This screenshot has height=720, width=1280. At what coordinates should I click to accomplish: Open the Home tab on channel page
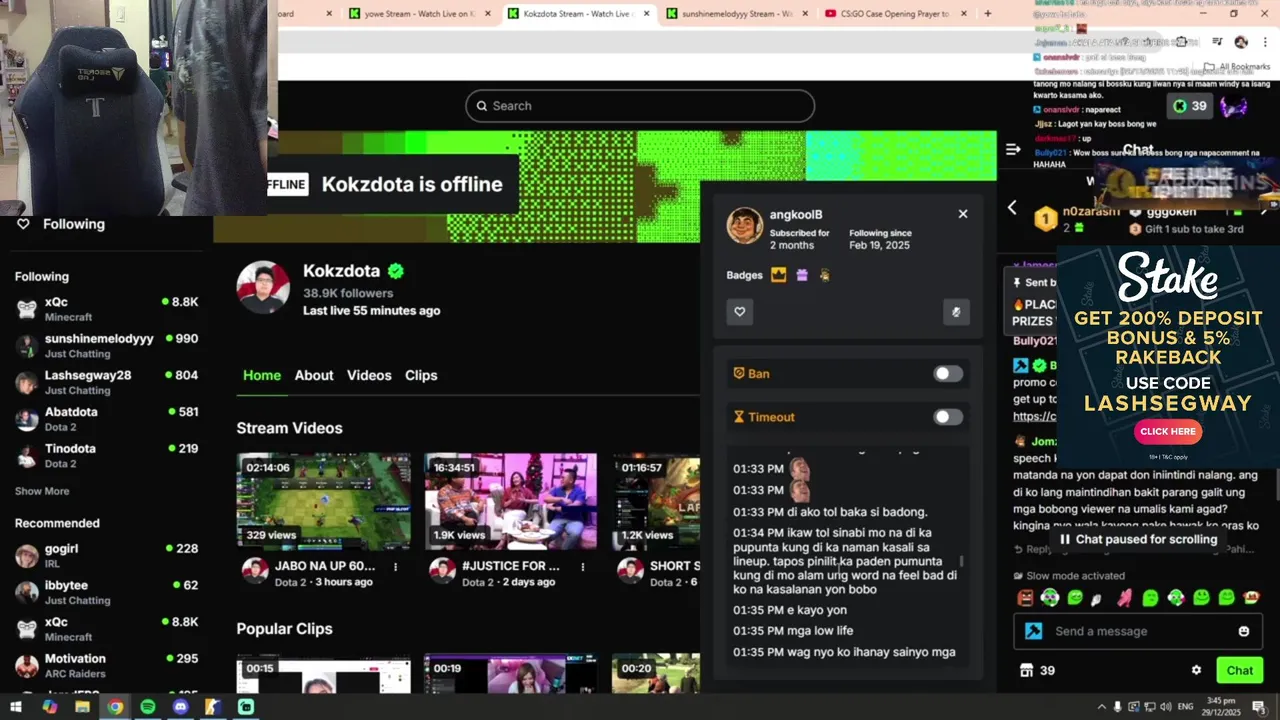click(x=262, y=375)
